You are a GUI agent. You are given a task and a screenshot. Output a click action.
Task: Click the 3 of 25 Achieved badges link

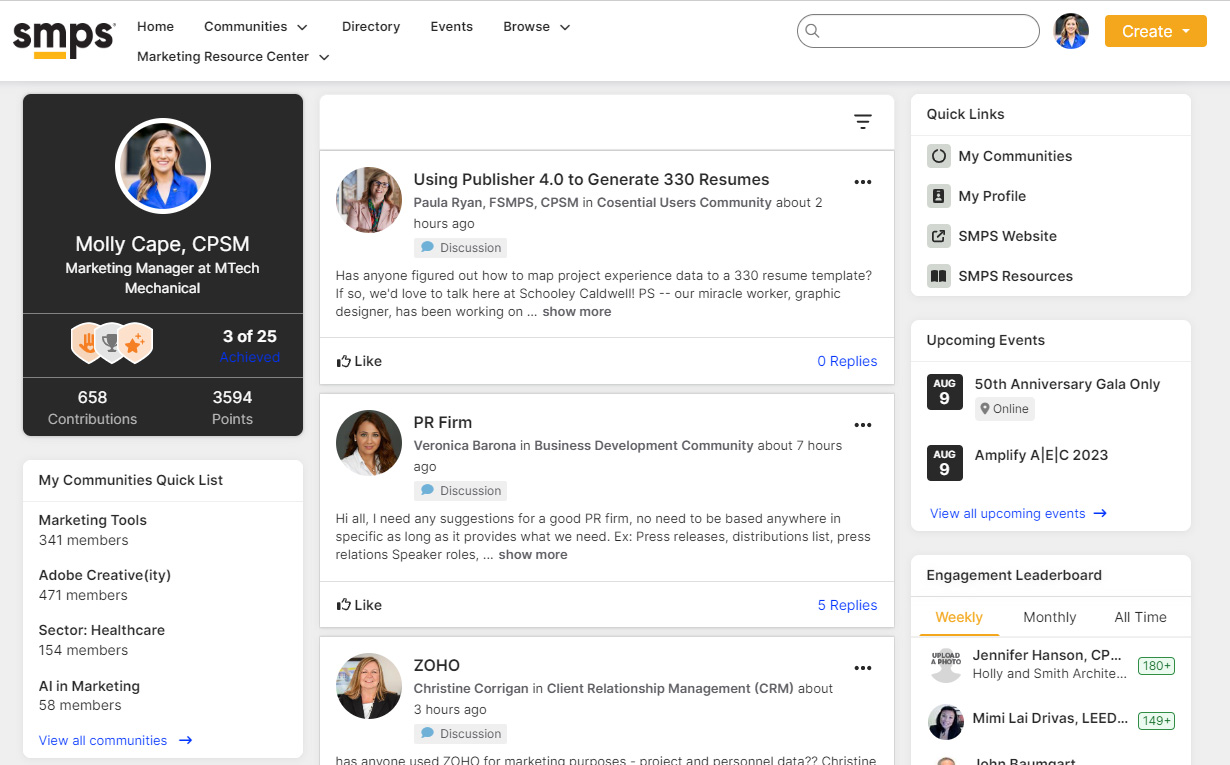coord(249,346)
